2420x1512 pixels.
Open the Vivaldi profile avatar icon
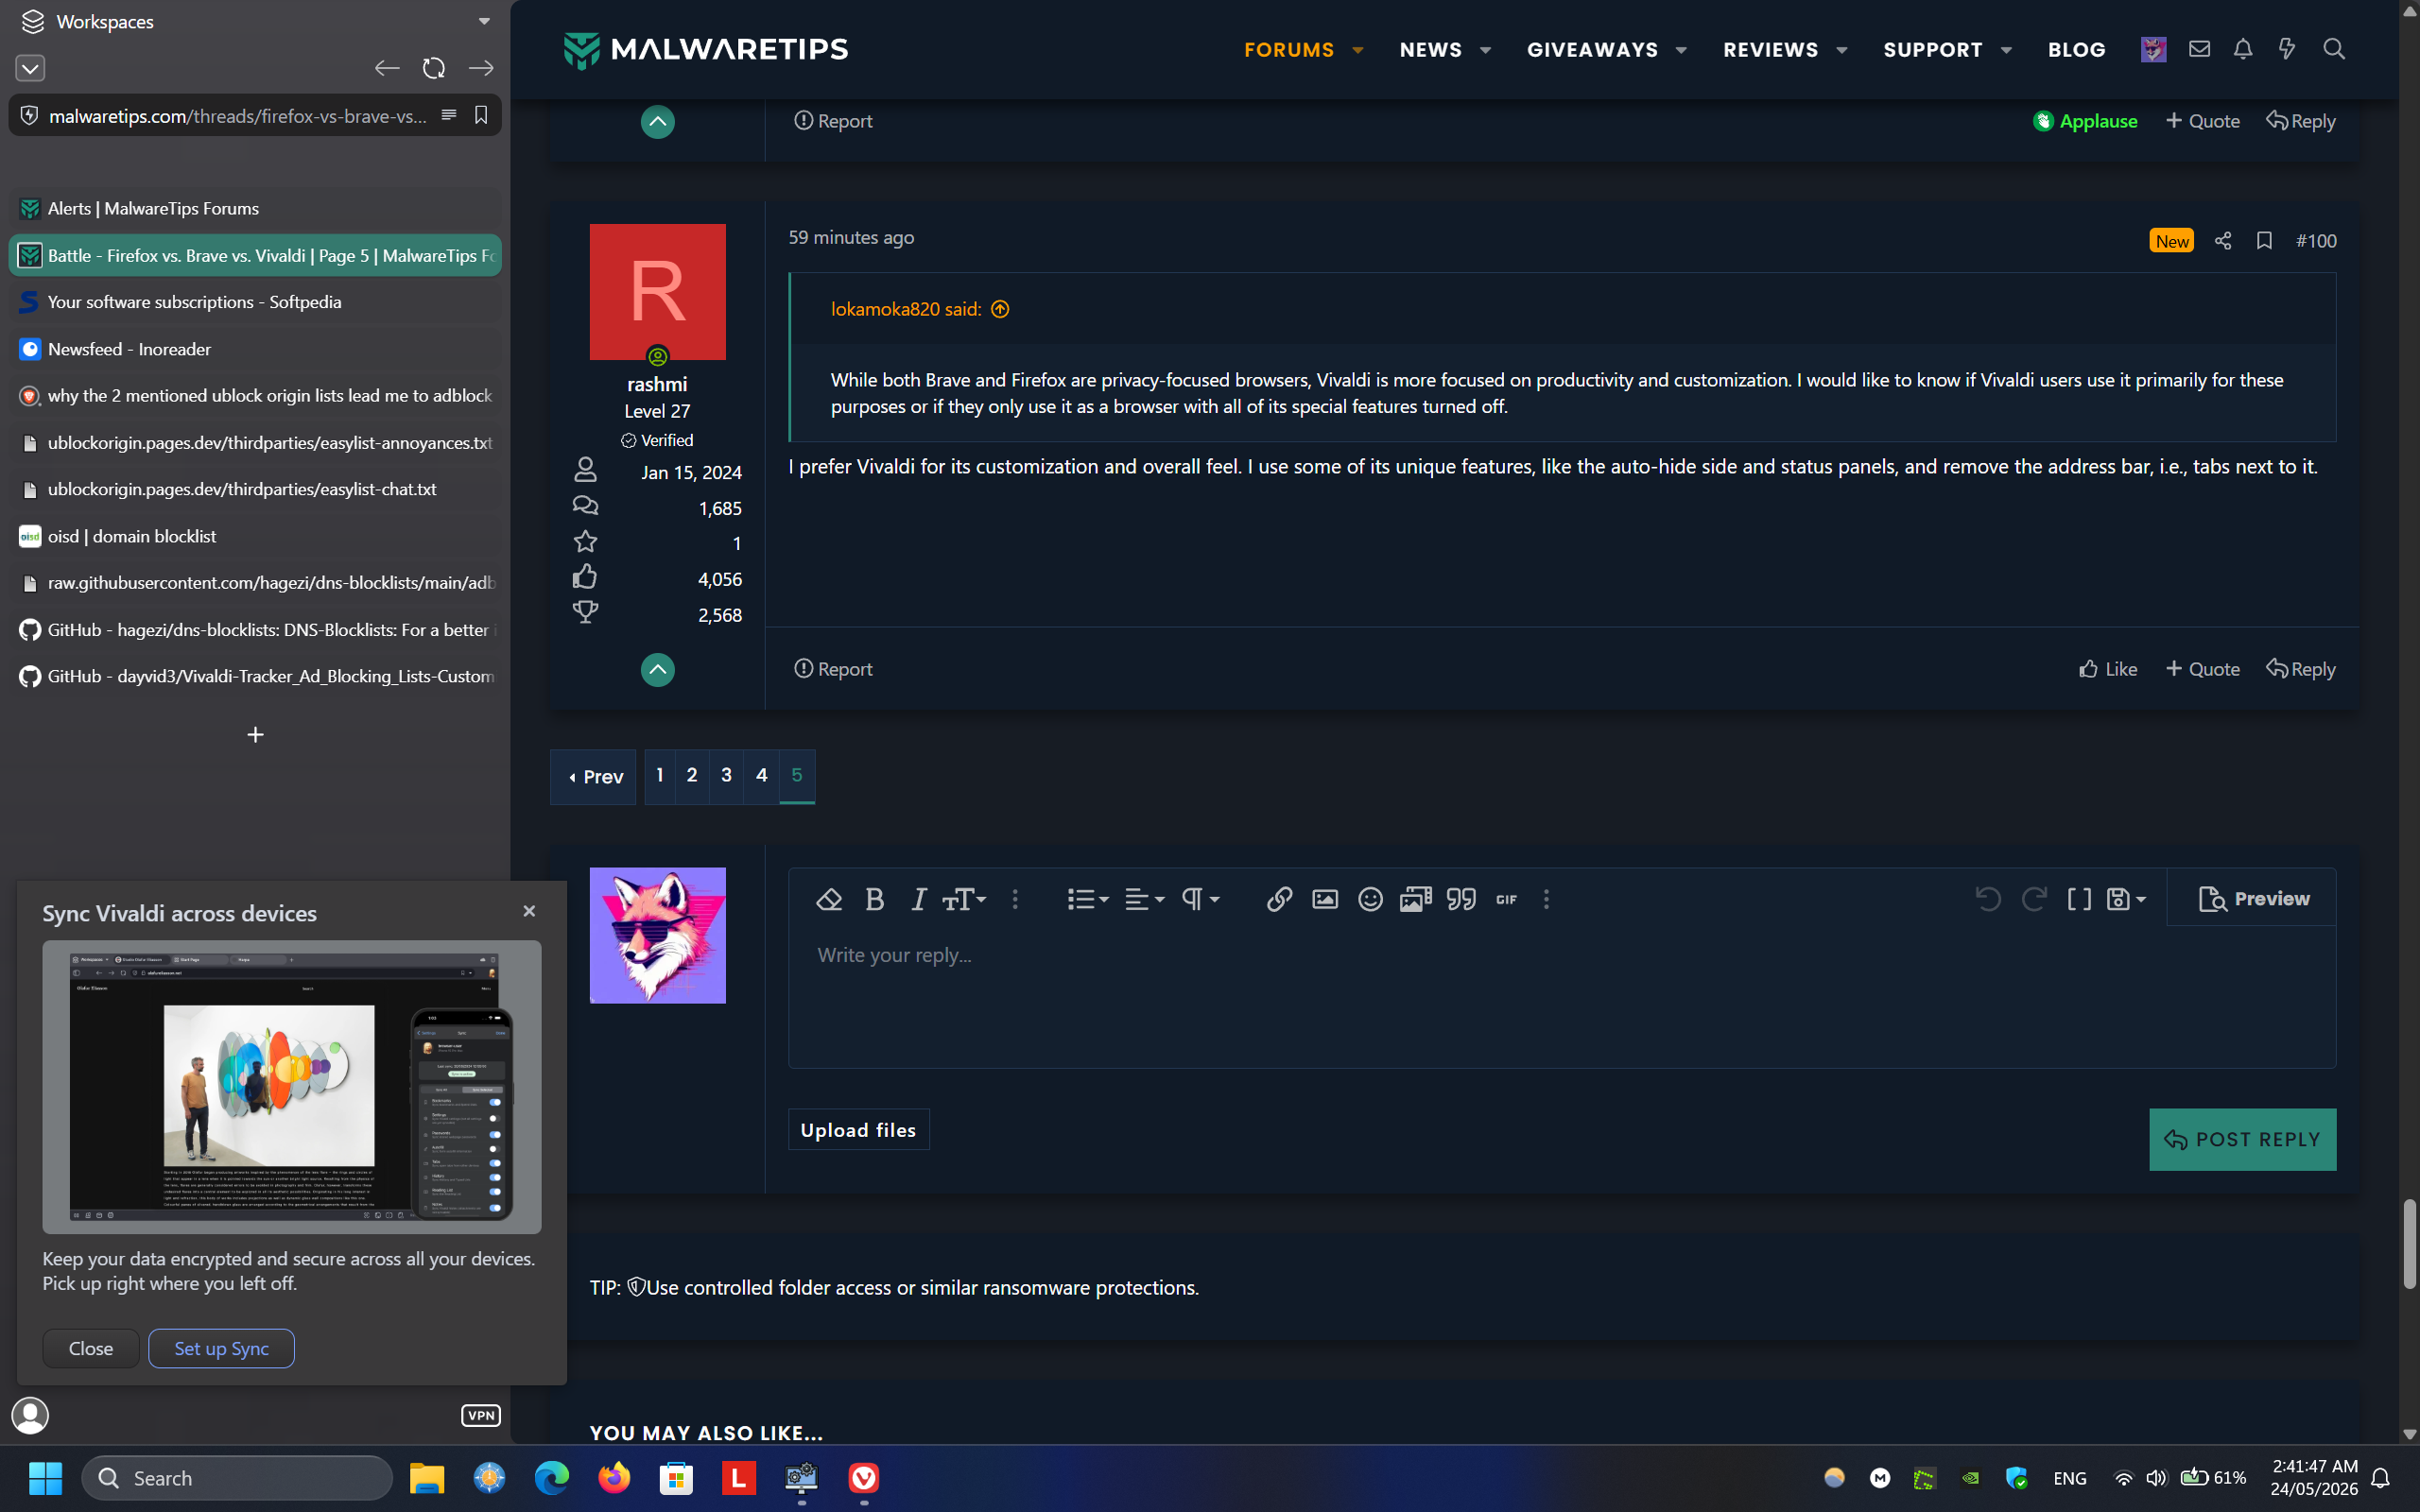click(30, 1415)
